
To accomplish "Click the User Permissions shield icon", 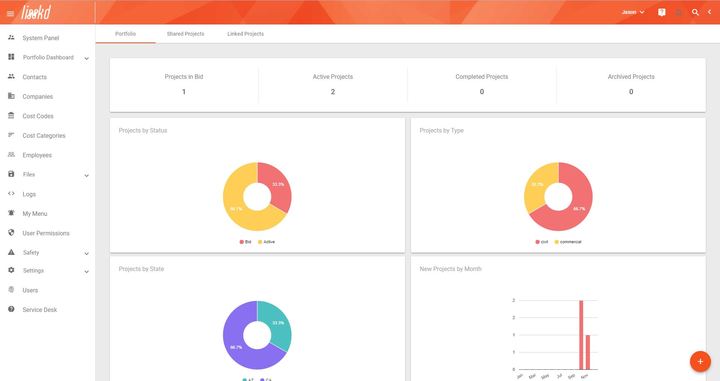I will (x=11, y=233).
